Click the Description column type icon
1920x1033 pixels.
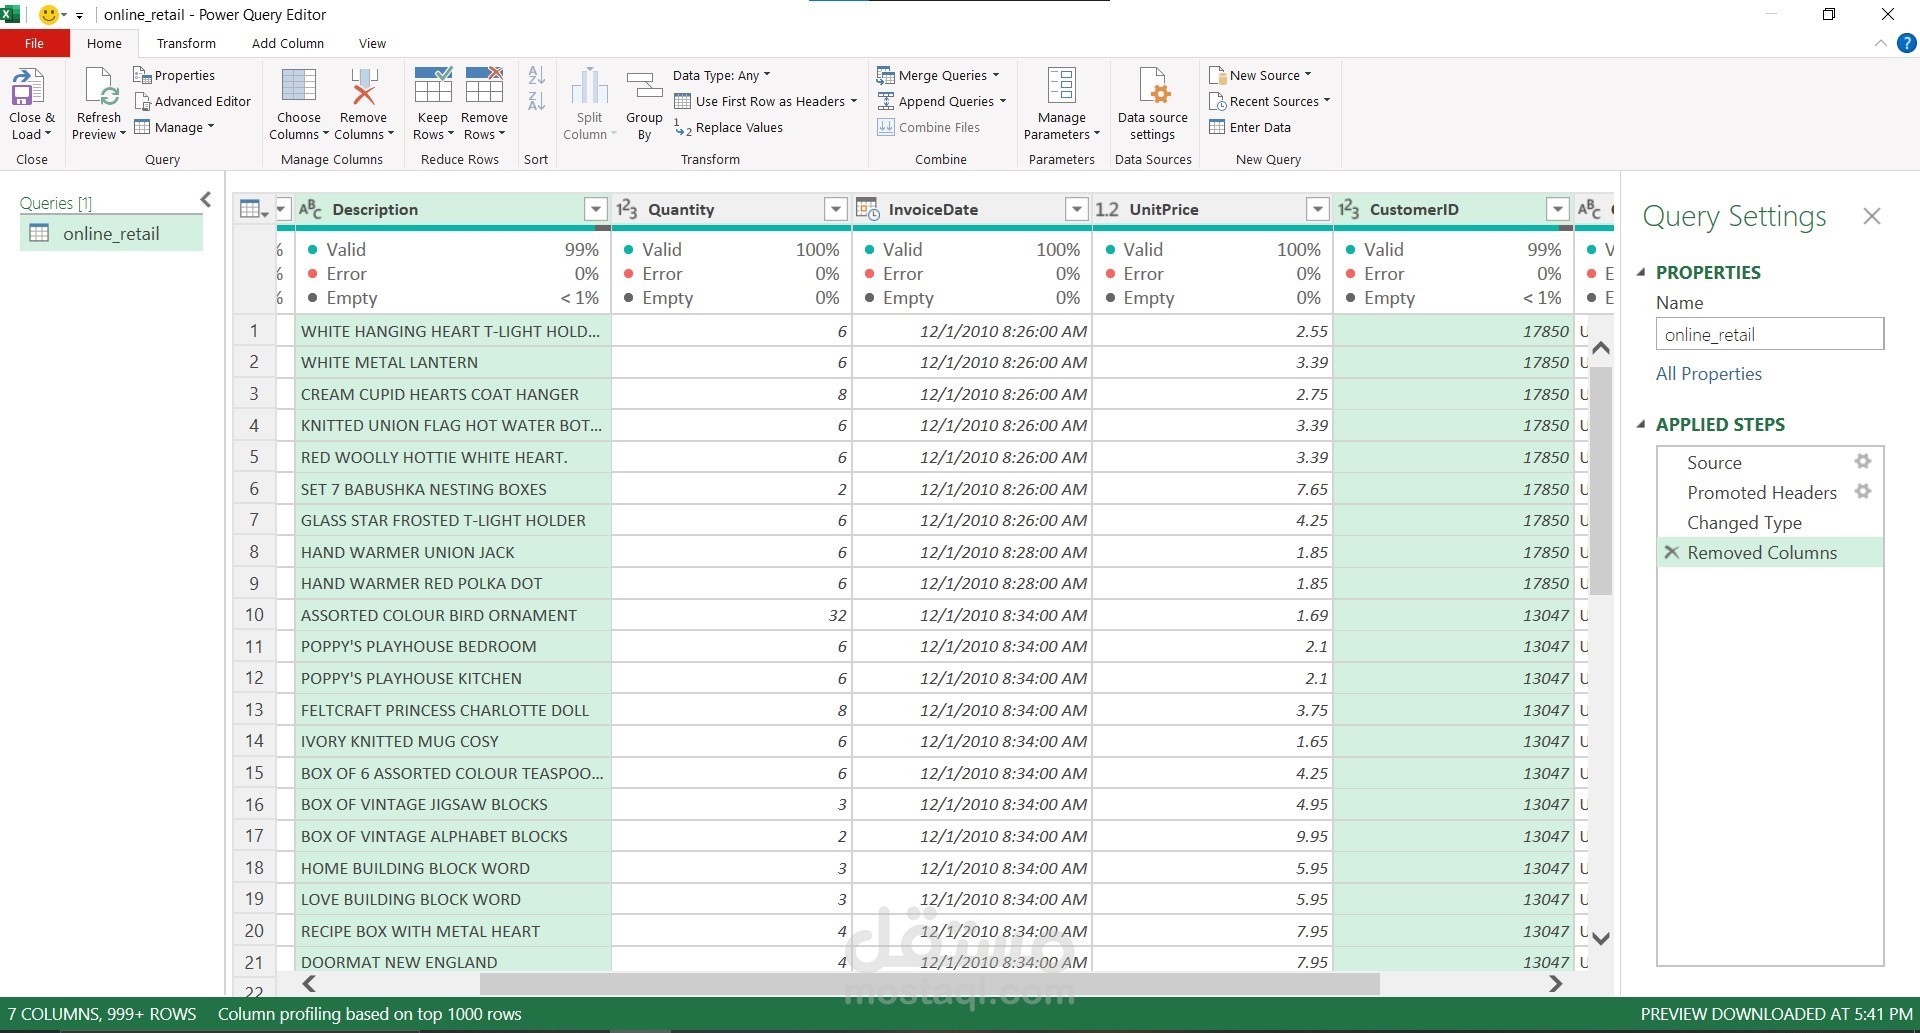[310, 209]
